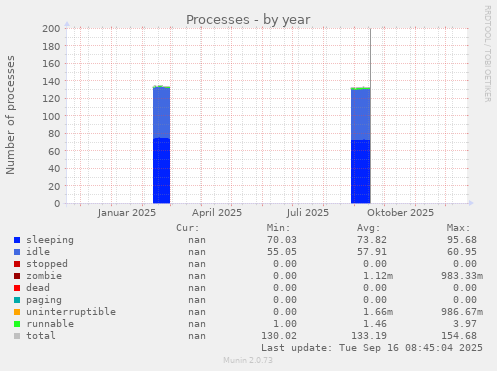497x371 pixels.
Task: Click the 60 y-axis tick label
Action: (54, 151)
